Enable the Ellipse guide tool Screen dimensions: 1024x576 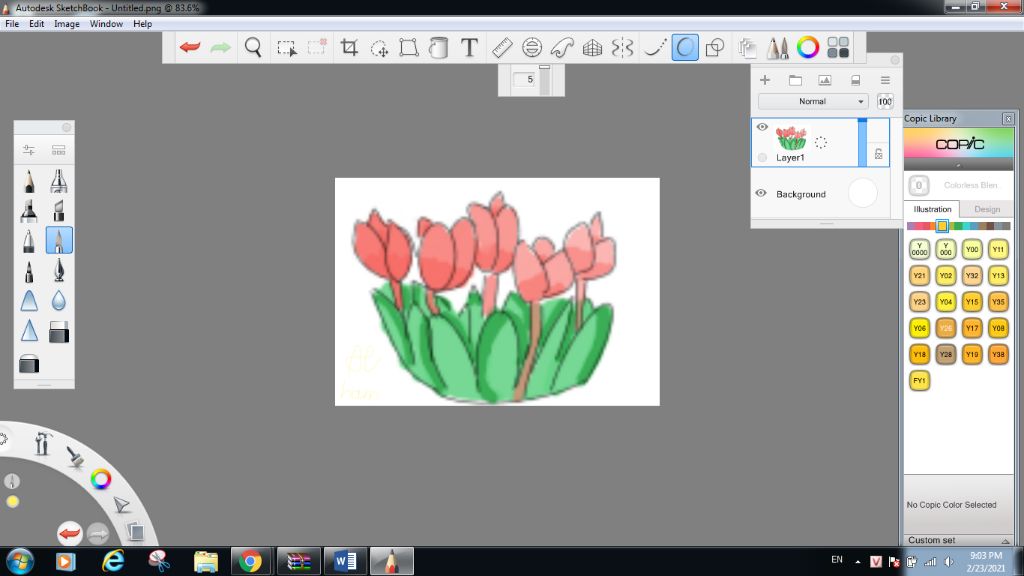click(532, 47)
